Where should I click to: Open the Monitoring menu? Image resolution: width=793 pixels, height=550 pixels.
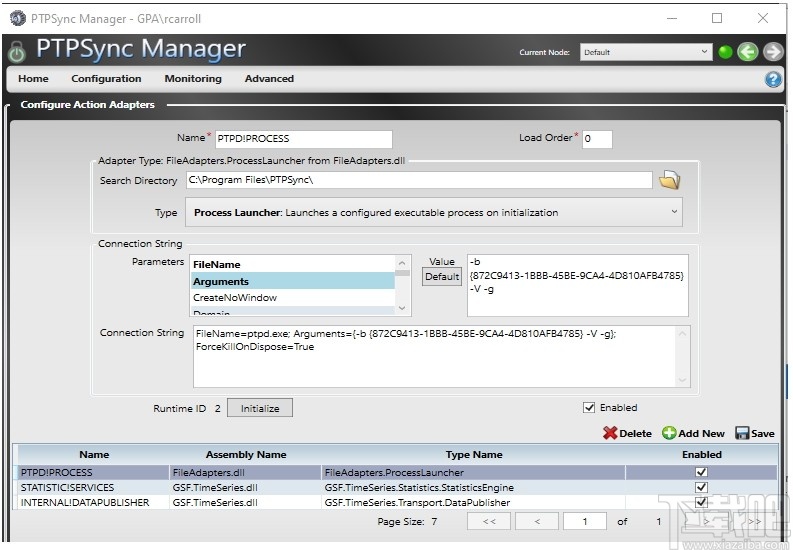[193, 79]
